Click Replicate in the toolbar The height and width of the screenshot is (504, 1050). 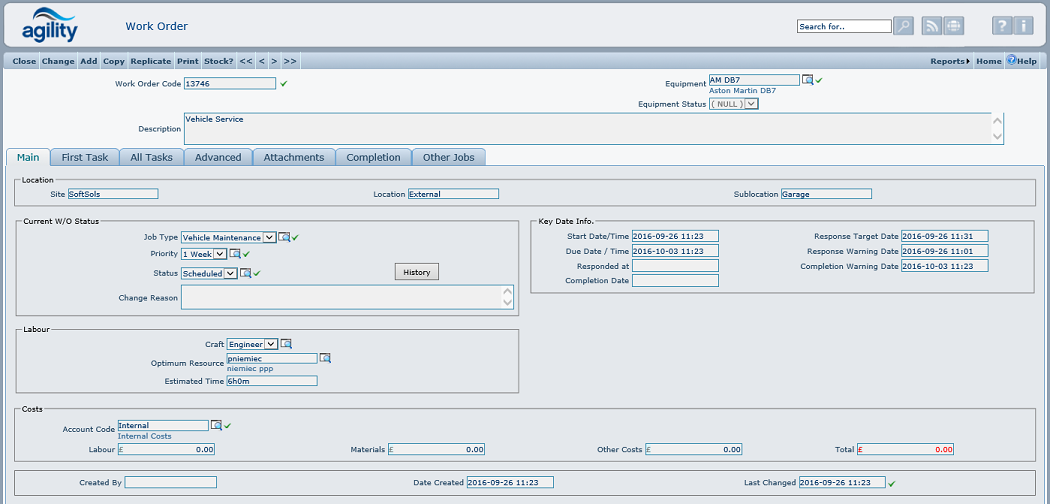pyautogui.click(x=150, y=61)
